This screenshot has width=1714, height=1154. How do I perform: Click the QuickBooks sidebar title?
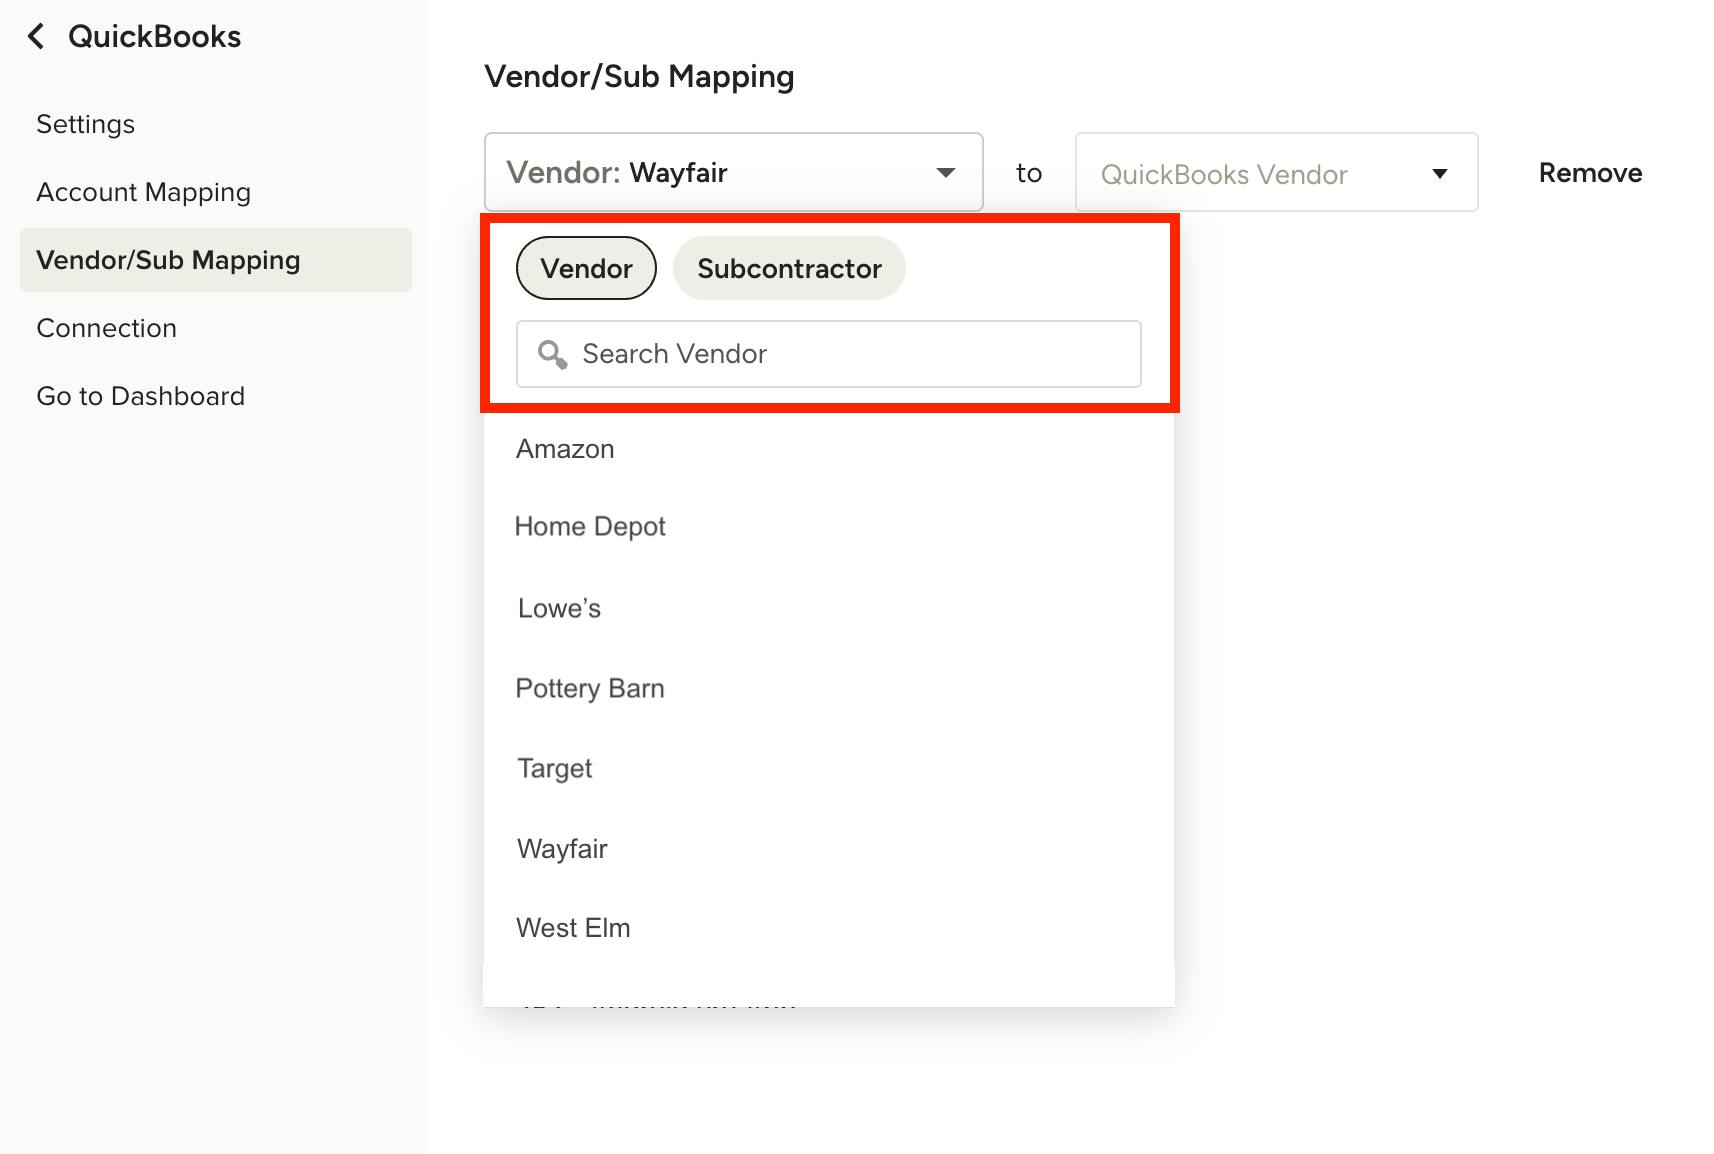click(155, 37)
